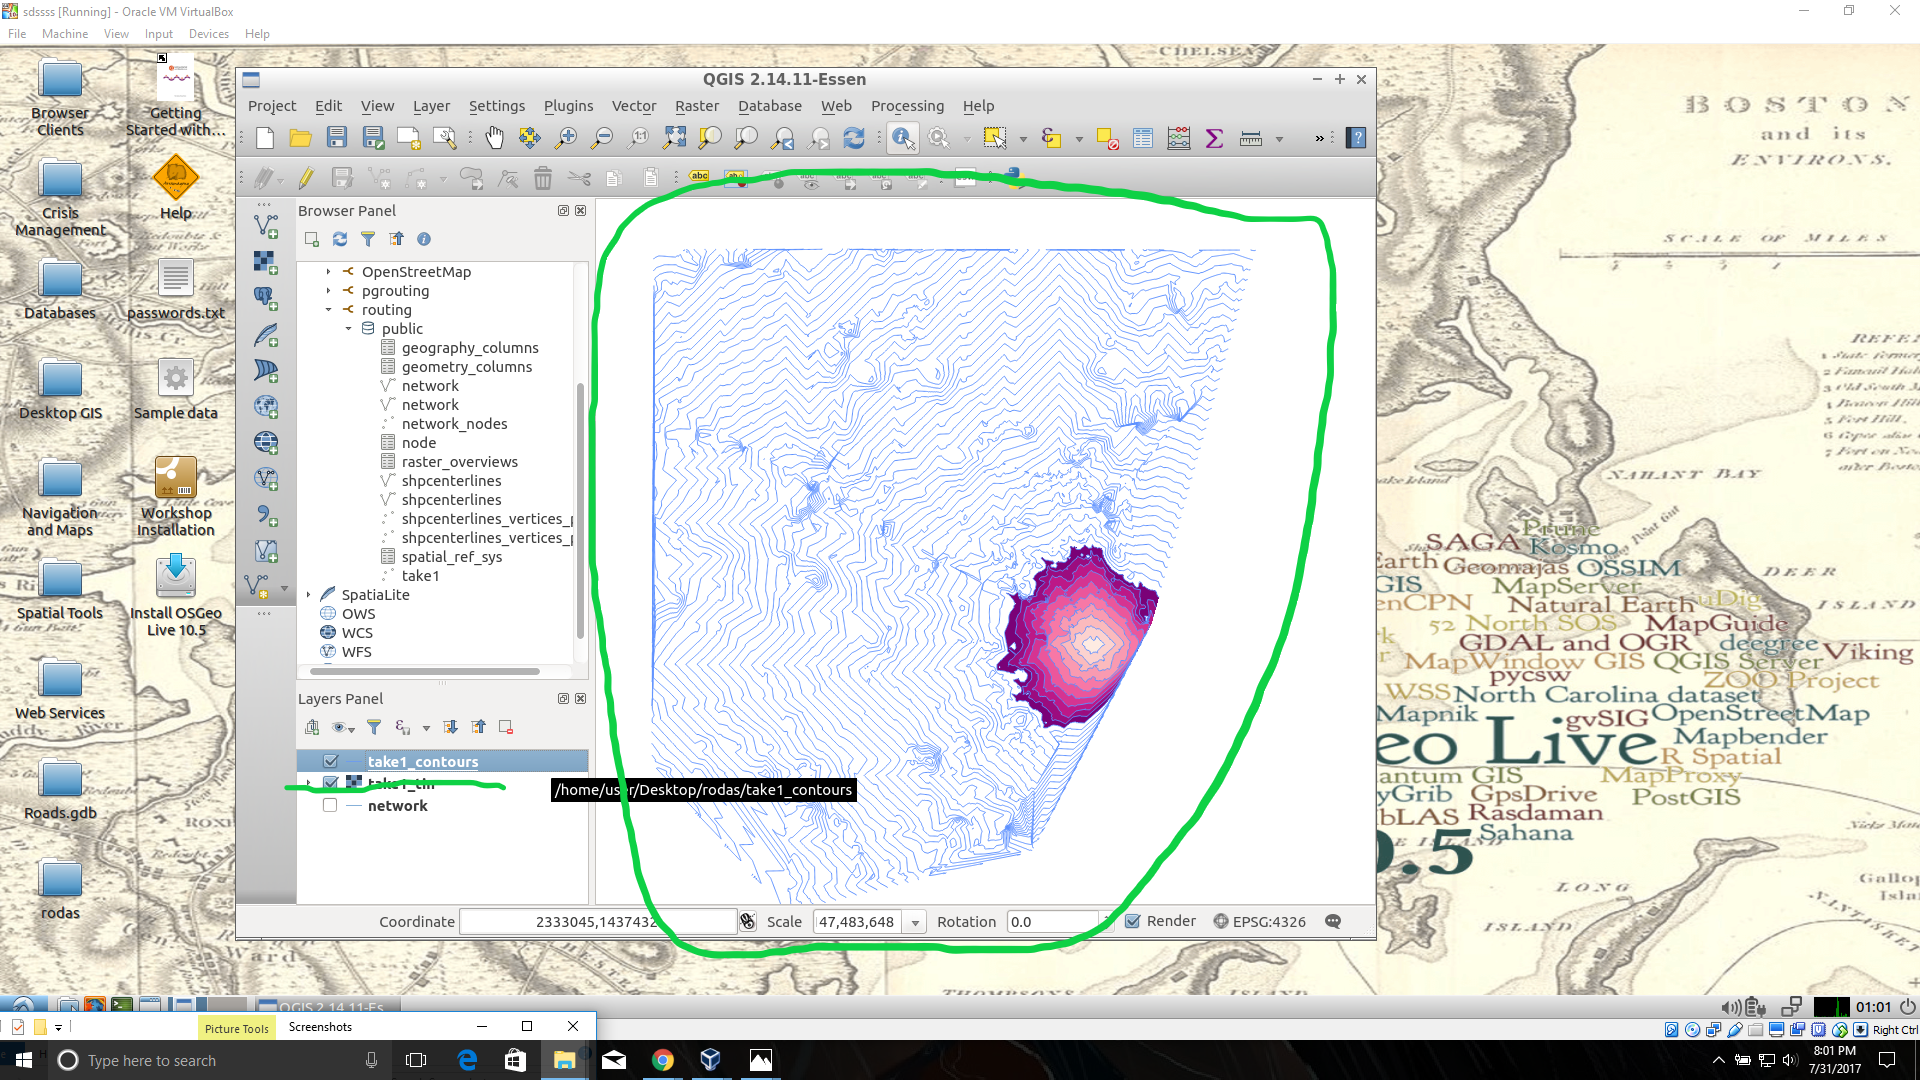This screenshot has height=1080, width=1920.
Task: Open the Processing menu
Action: 906,106
